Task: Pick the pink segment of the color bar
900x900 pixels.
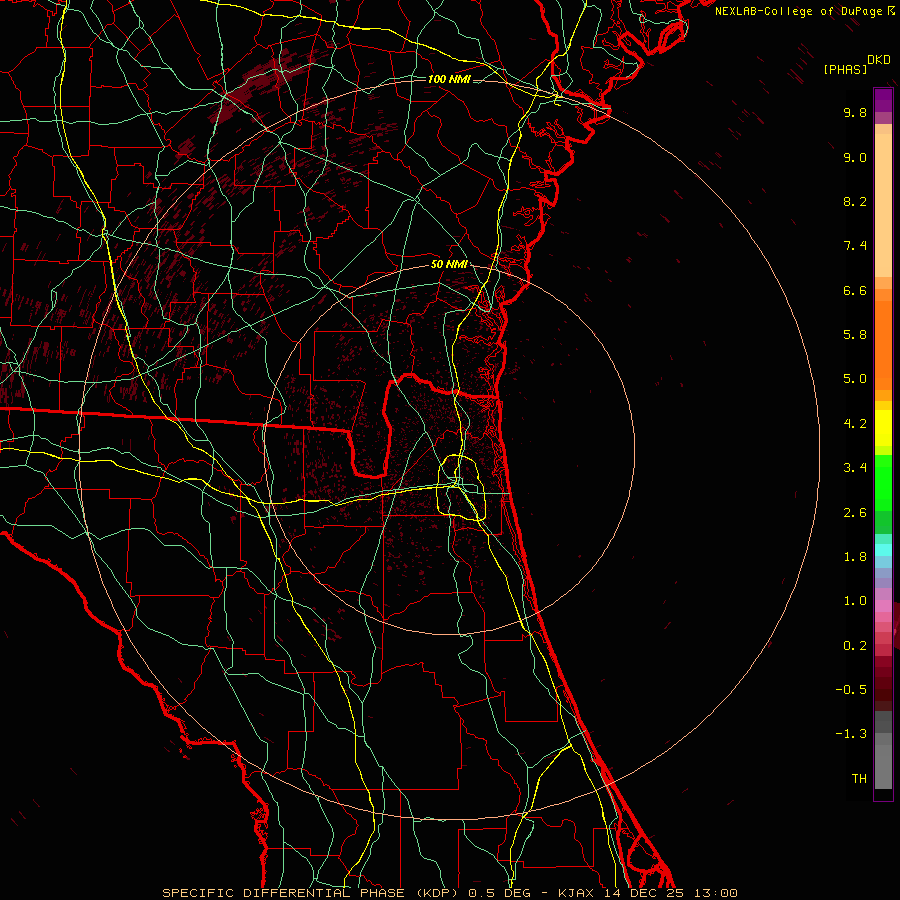Action: (x=883, y=606)
